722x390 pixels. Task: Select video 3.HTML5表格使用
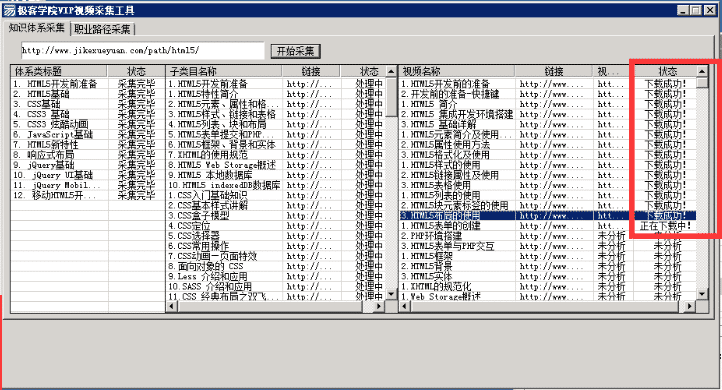[547, 185]
